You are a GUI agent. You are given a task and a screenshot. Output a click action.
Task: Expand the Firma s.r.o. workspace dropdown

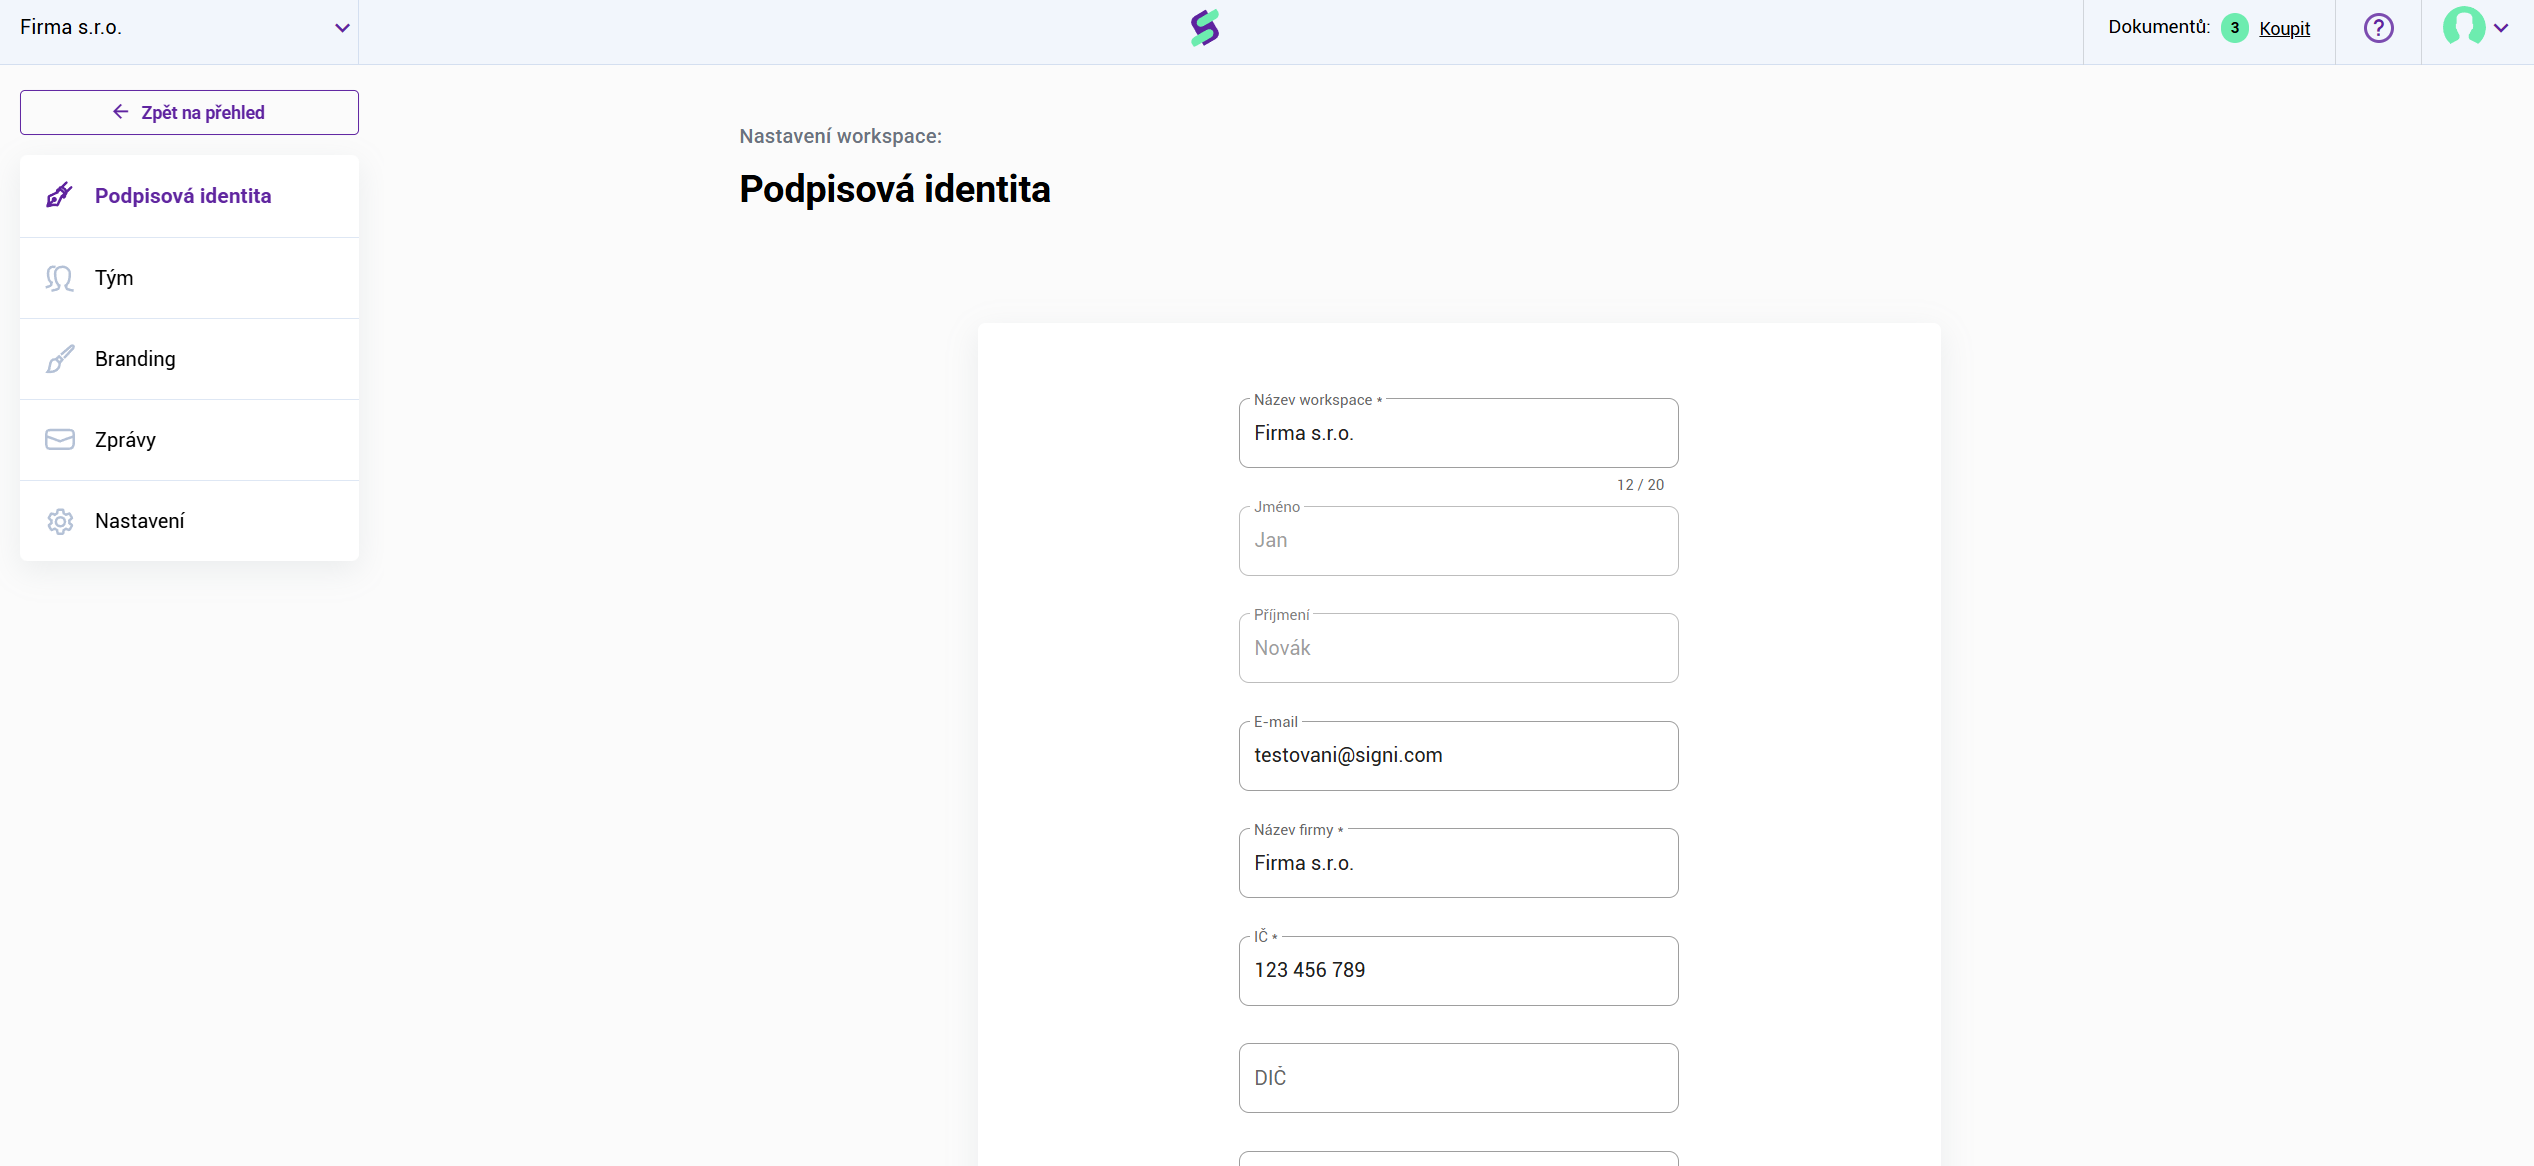[x=342, y=28]
